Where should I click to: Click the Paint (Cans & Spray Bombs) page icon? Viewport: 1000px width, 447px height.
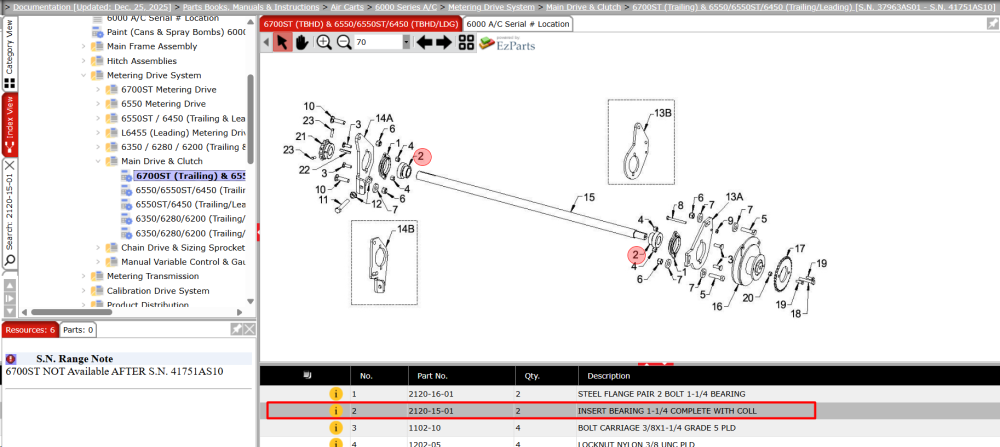tap(98, 32)
